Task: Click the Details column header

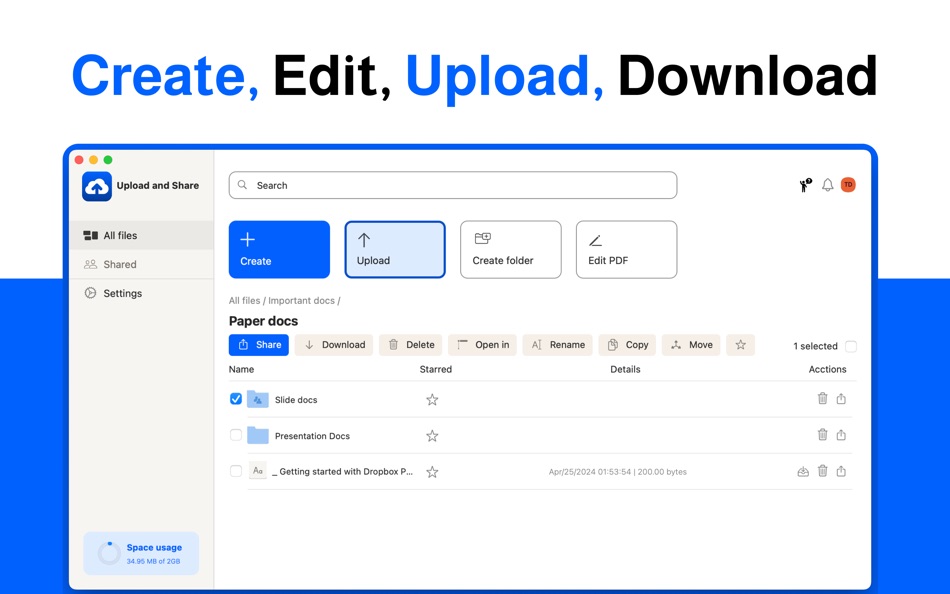Action: pyautogui.click(x=625, y=369)
